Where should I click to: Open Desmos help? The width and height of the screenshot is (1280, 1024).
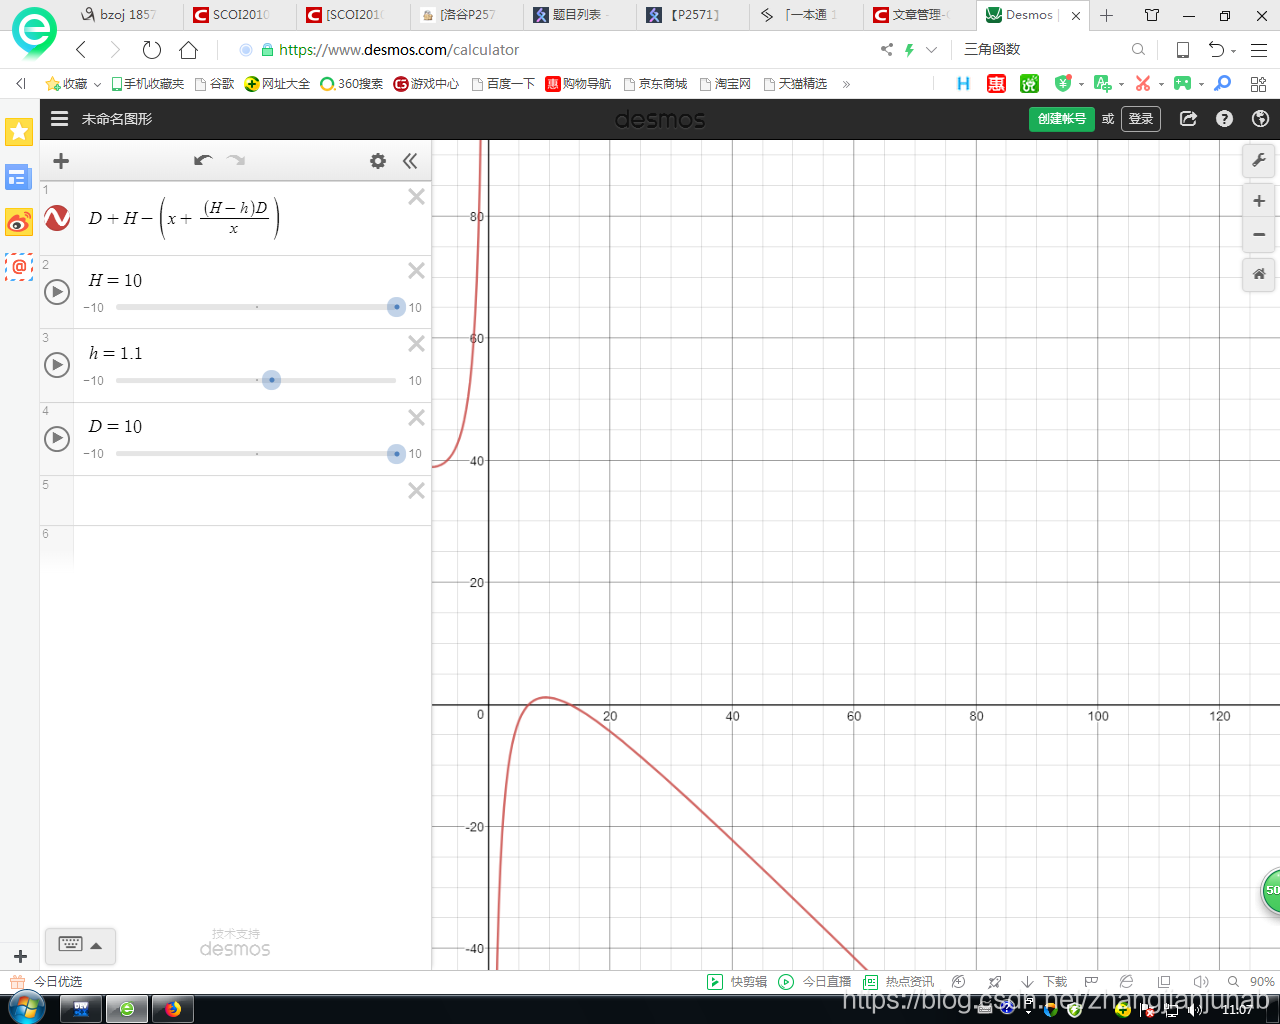pyautogui.click(x=1224, y=119)
